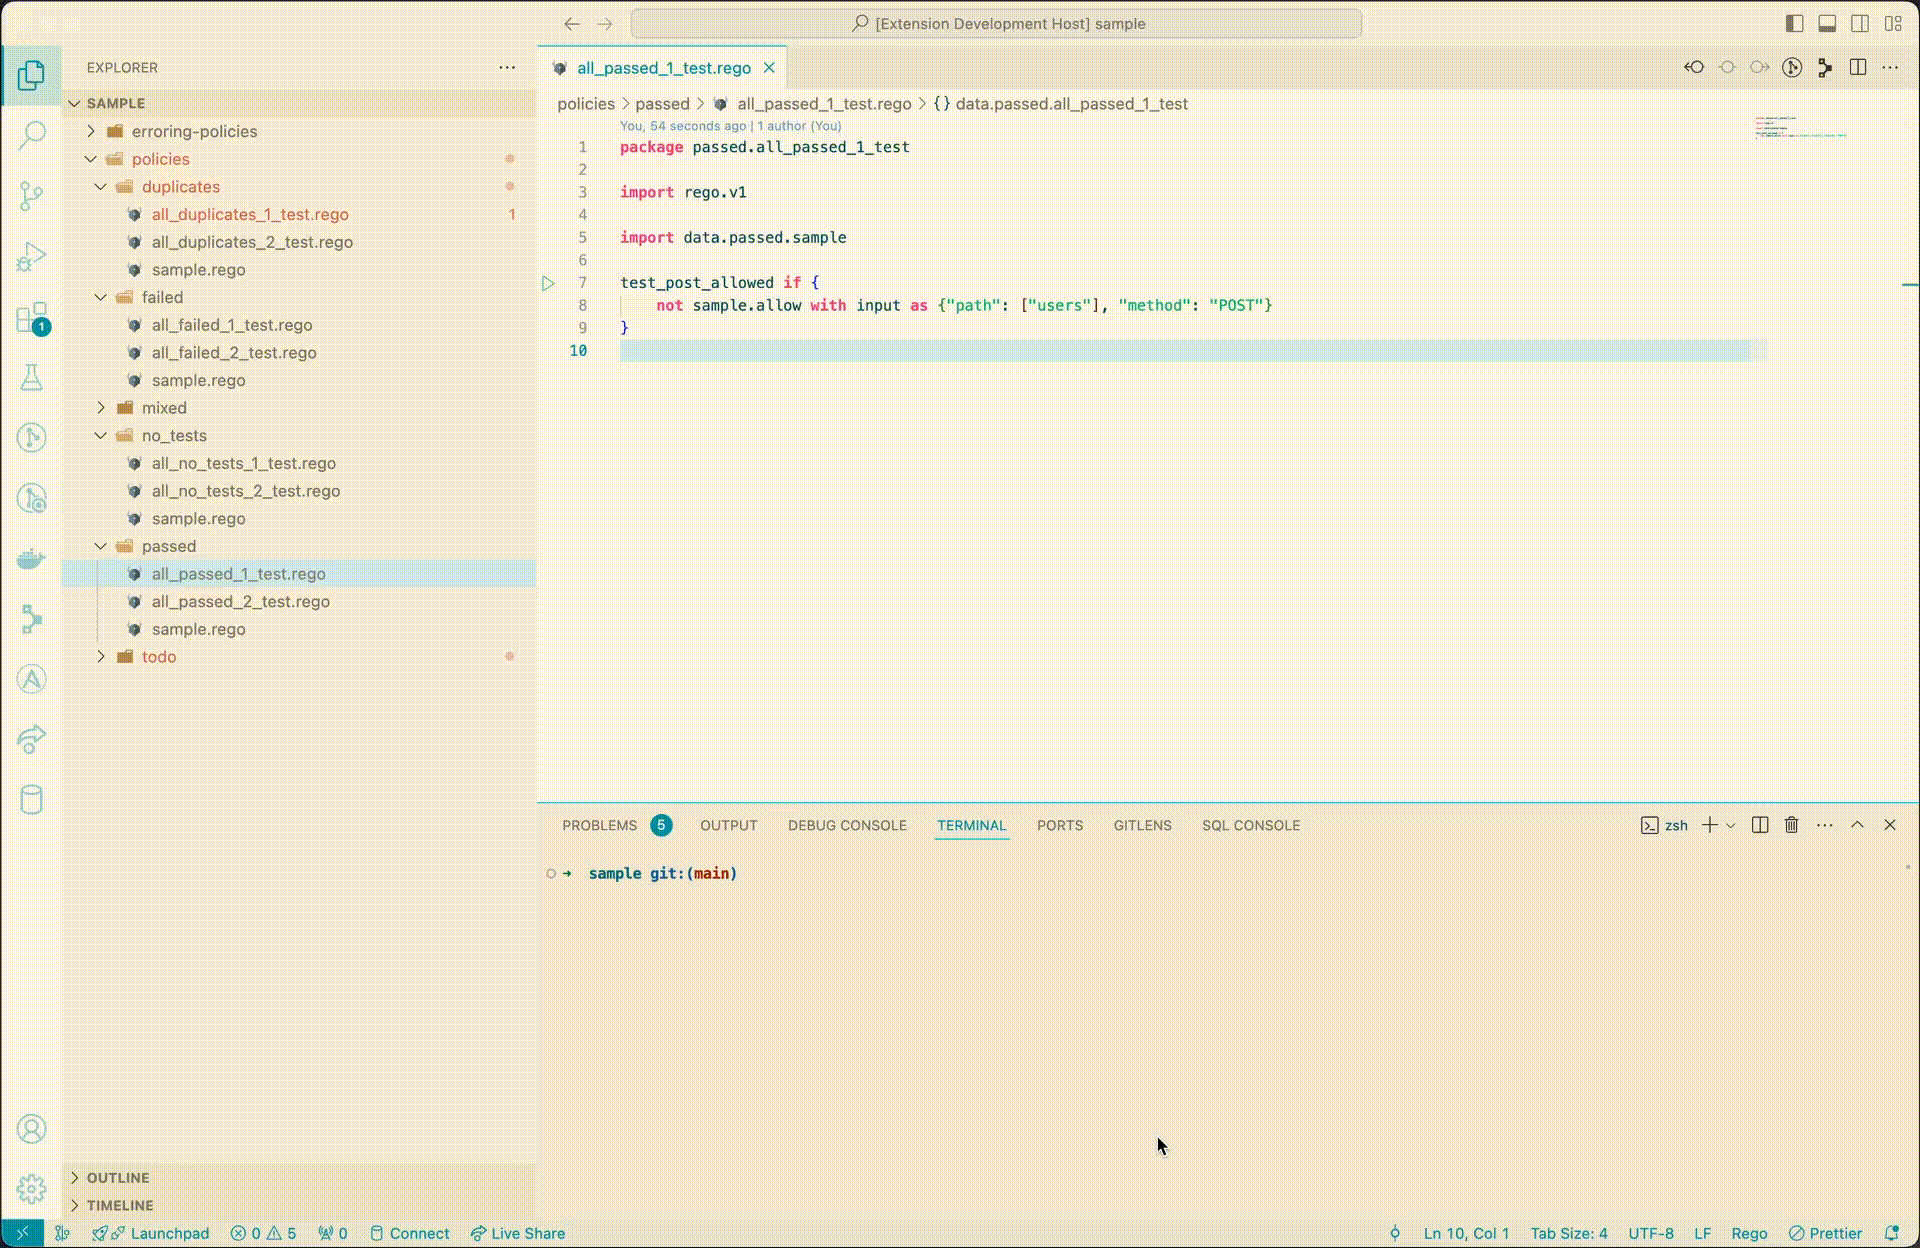Open the Extensions view
The image size is (1920, 1248).
click(x=32, y=318)
